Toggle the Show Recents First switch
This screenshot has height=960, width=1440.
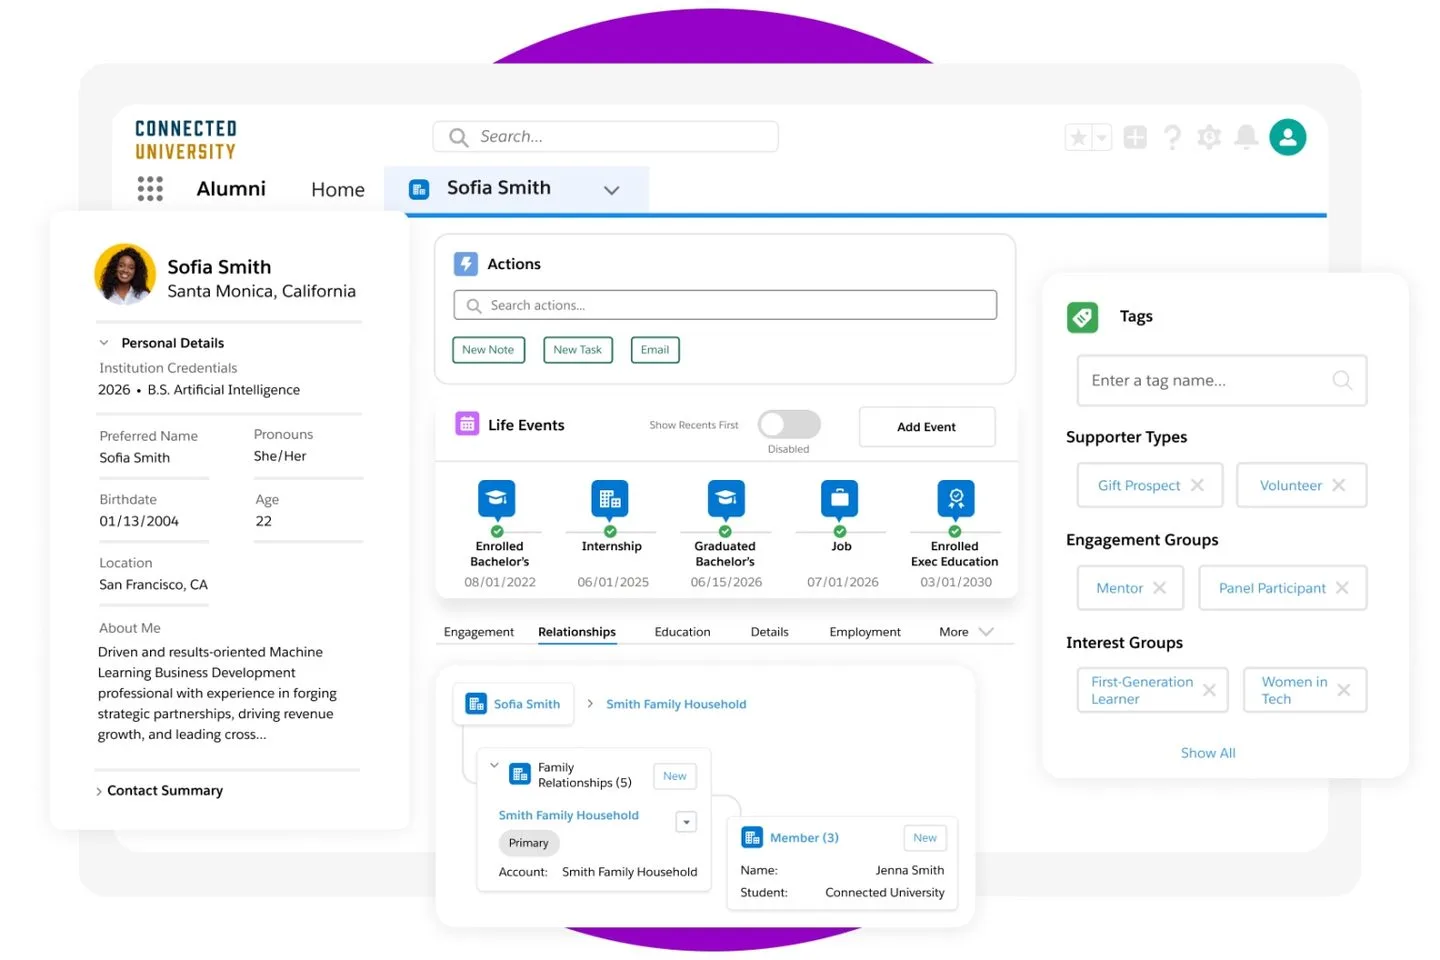tap(789, 425)
